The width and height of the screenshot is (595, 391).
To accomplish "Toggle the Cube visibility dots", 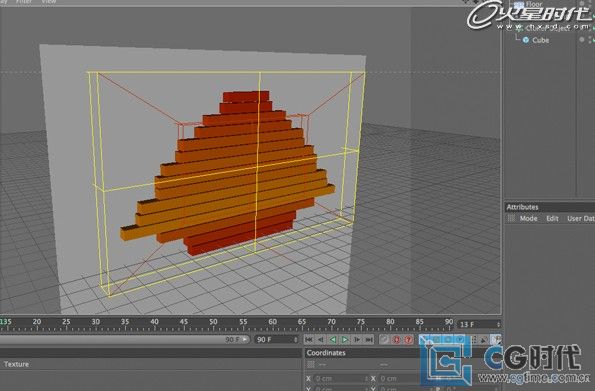I will coord(589,39).
